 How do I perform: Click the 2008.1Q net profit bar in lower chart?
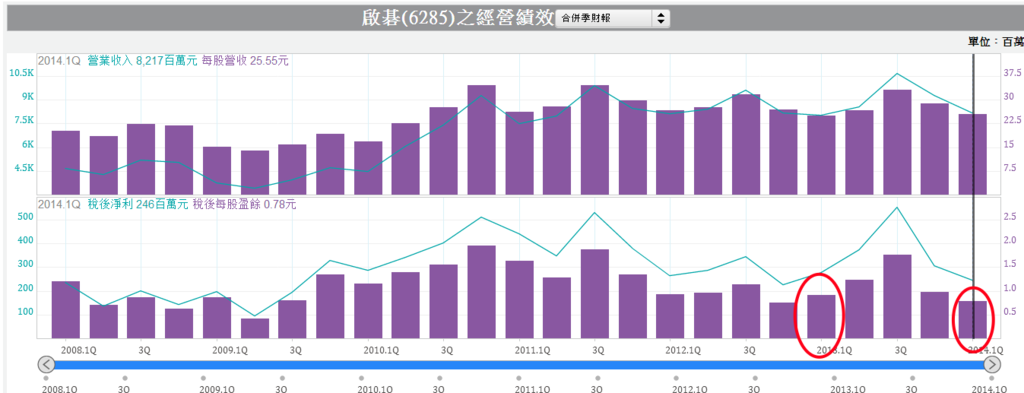click(x=65, y=310)
